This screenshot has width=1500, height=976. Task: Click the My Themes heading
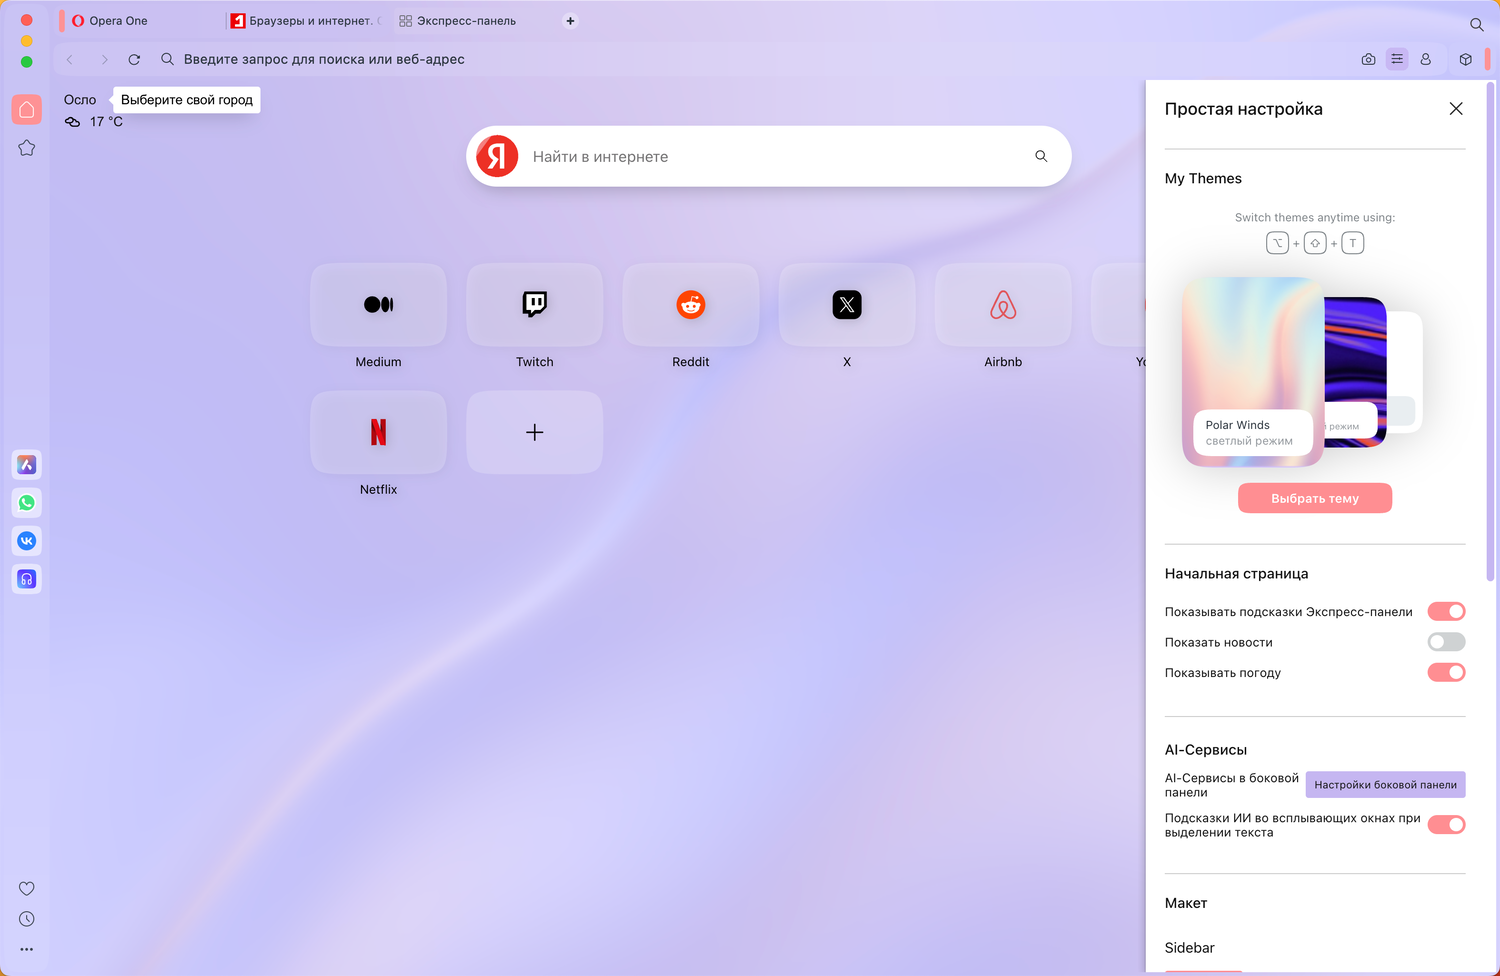tap(1203, 178)
